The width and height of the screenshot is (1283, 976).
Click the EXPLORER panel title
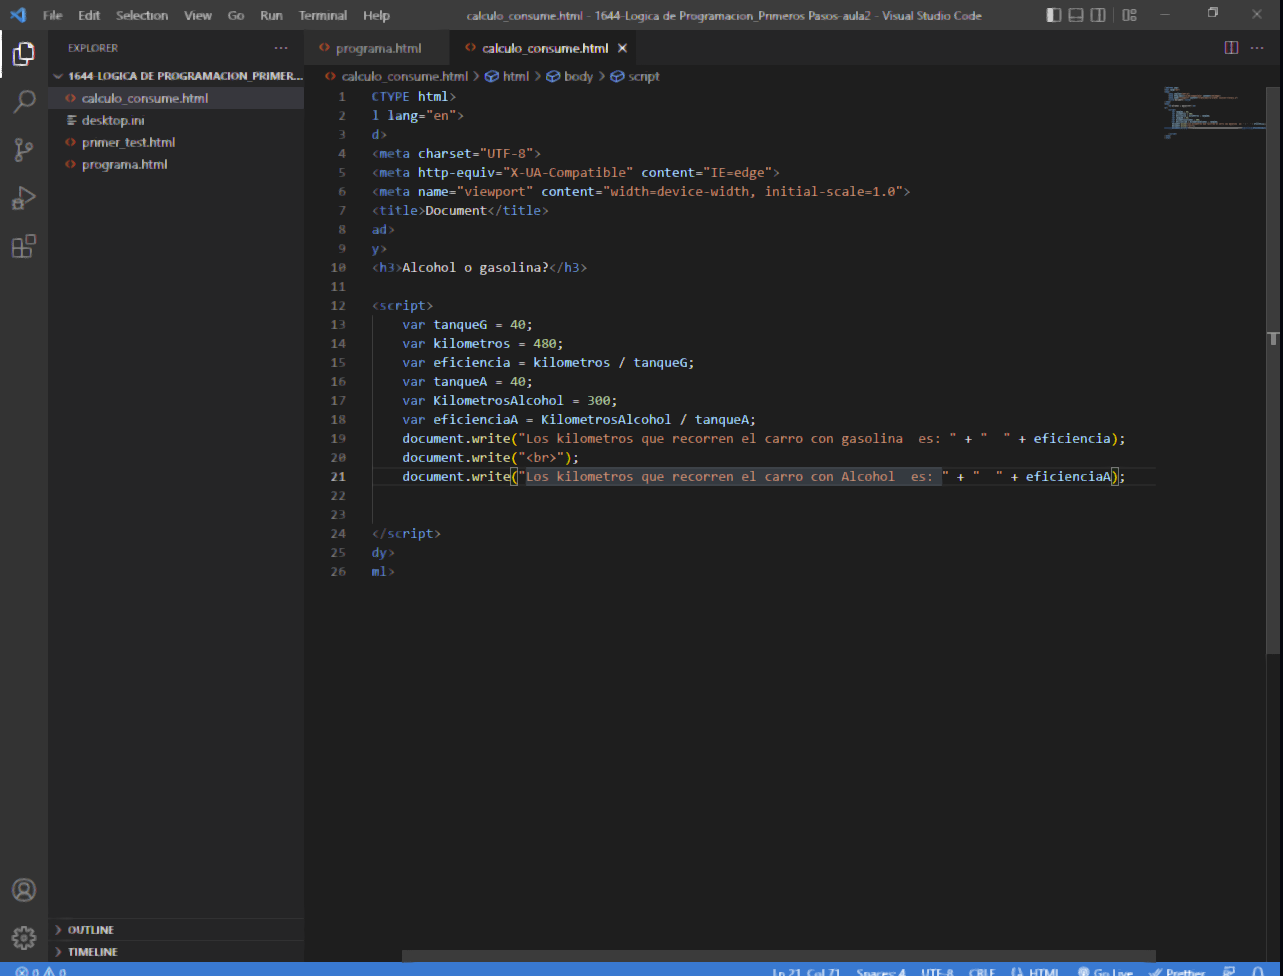(93, 48)
